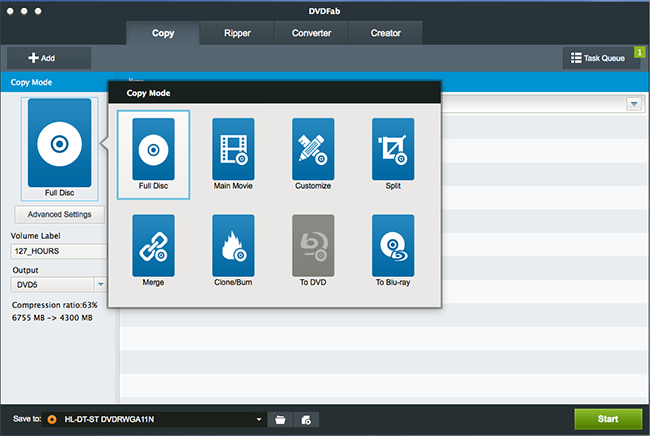Viewport: 650px width, 436px height.
Task: Click the Compression ratio:63% text
Action: point(55,305)
